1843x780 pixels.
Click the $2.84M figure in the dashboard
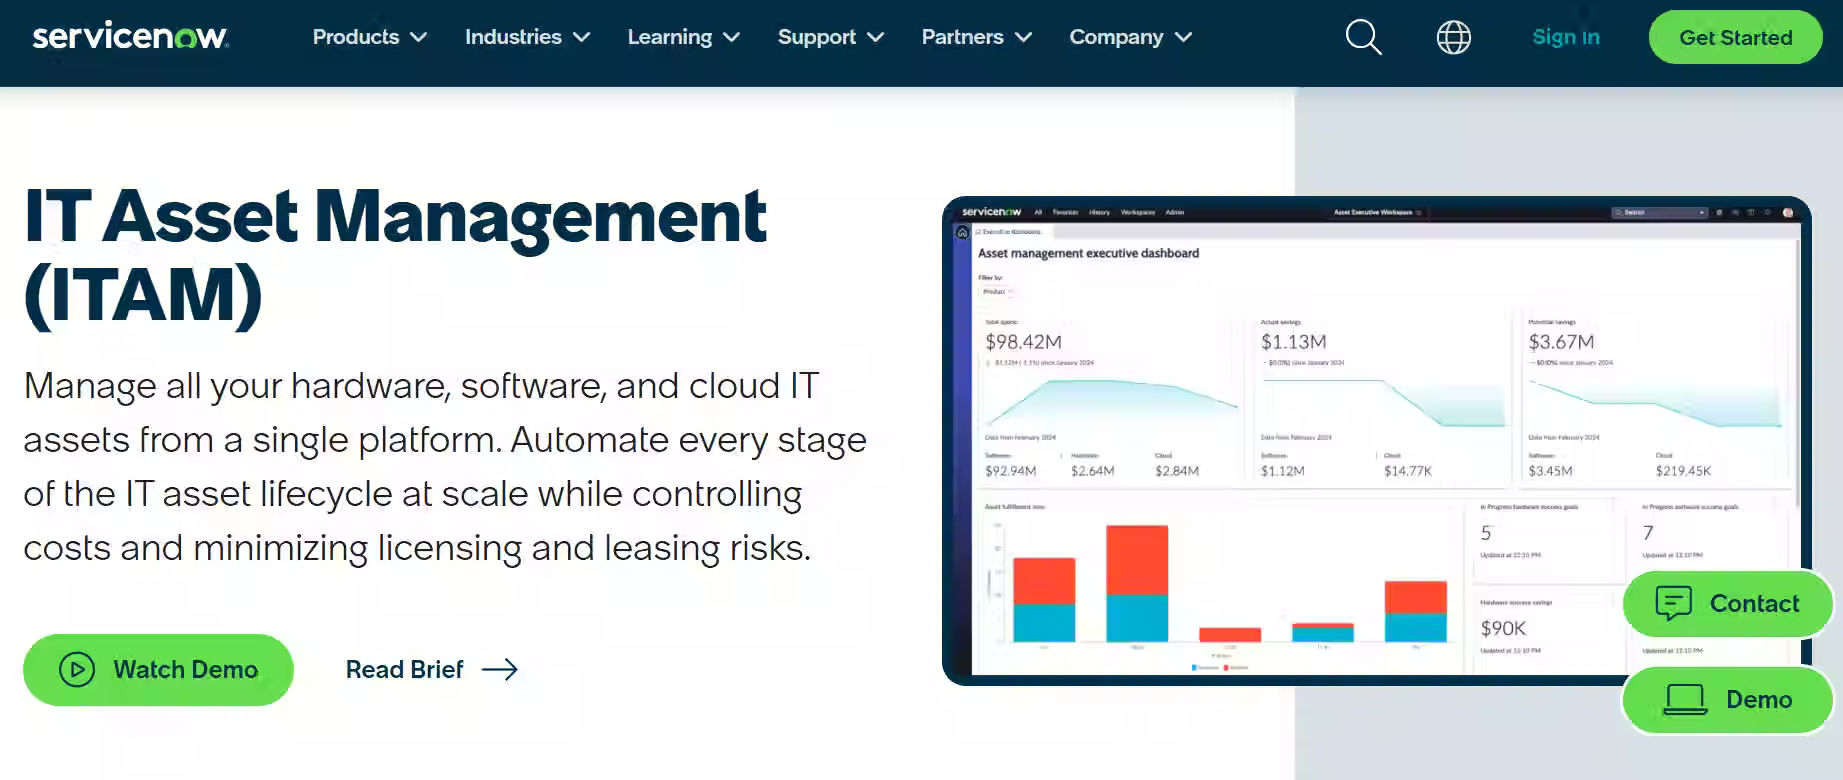tap(1177, 471)
